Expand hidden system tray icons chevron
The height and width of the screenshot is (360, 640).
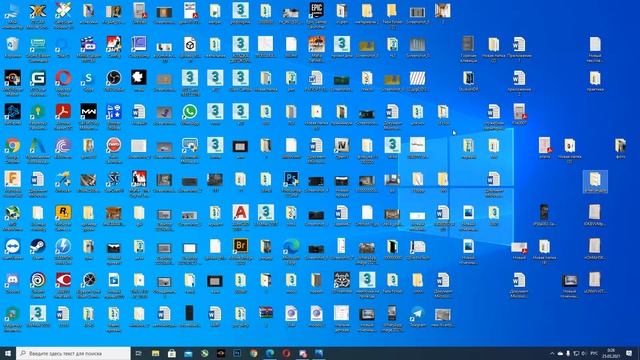coord(552,353)
